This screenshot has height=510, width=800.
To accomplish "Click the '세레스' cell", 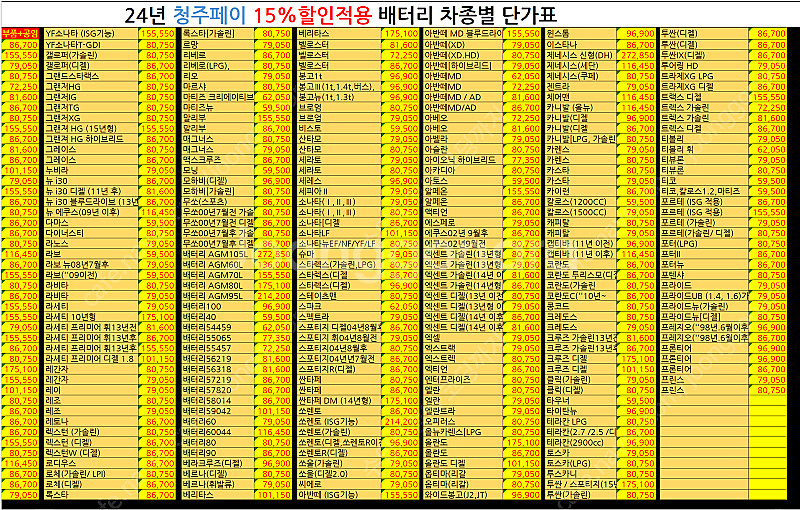I will [x=339, y=181].
